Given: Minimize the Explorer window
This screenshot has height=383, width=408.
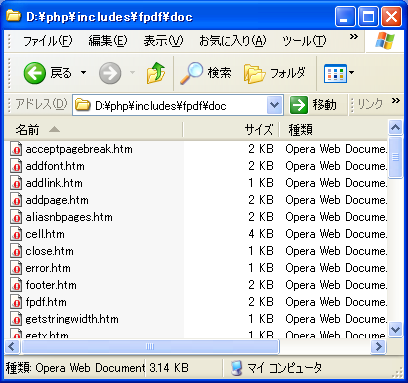Looking at the screenshot, I should 345,16.
